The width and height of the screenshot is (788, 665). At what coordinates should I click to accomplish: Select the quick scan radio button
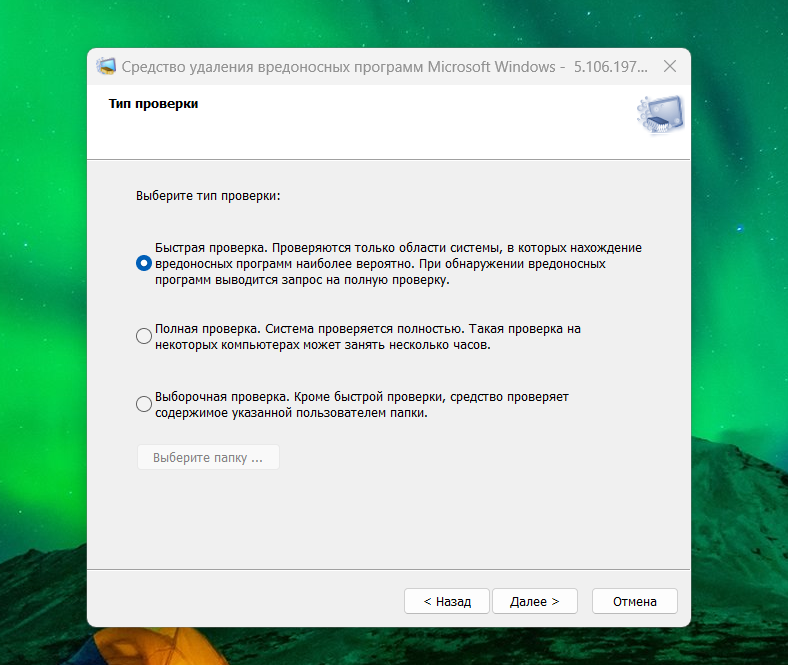pyautogui.click(x=144, y=263)
